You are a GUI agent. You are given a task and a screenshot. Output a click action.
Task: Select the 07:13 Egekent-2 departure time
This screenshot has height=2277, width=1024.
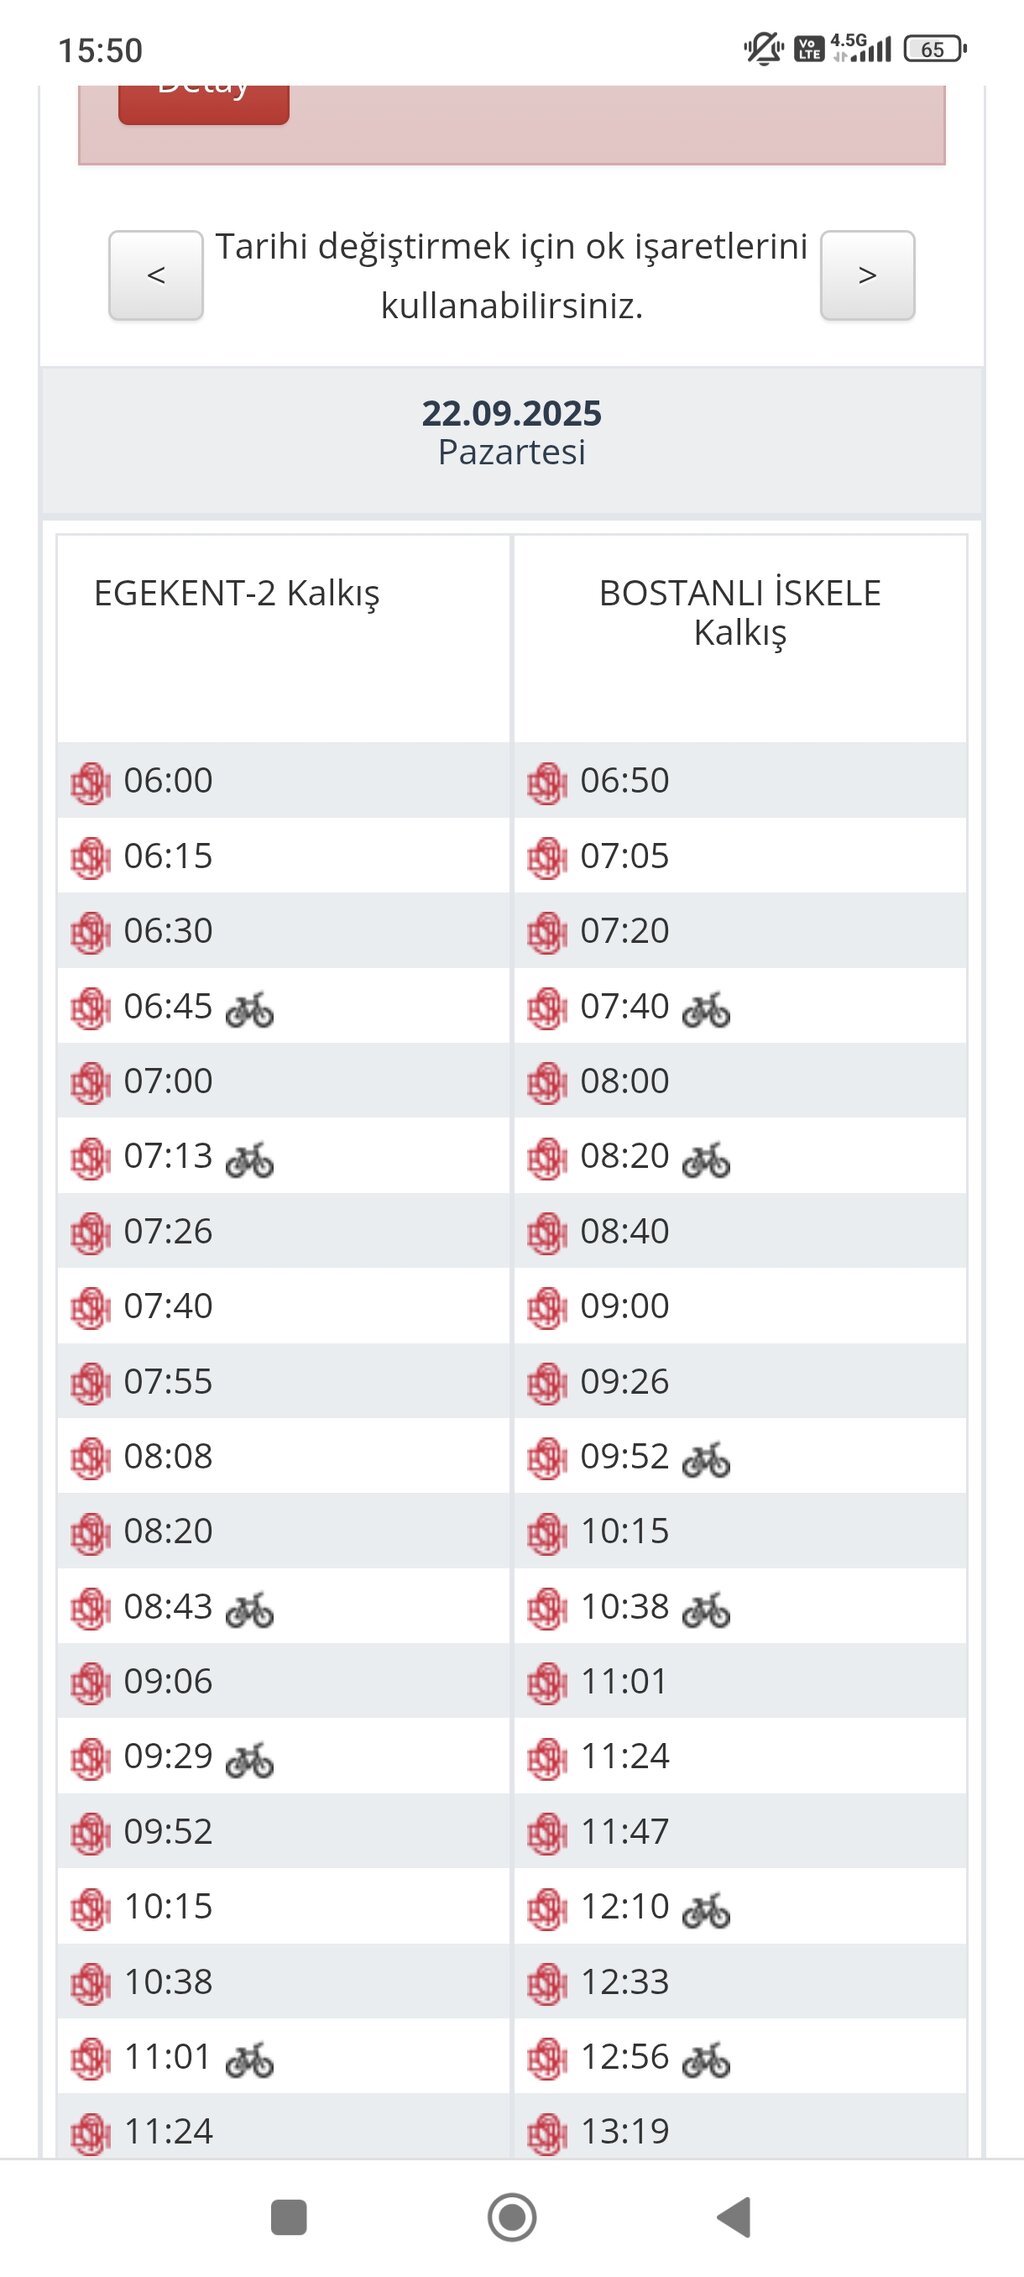tap(168, 1156)
